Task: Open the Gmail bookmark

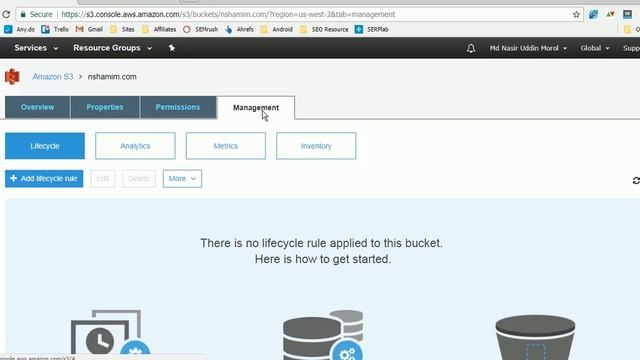Action: click(x=89, y=29)
